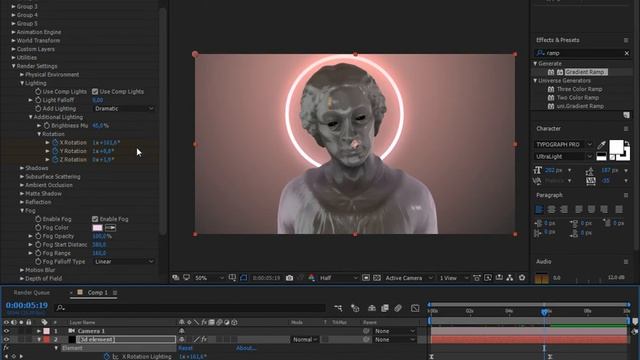Click the Y Rotation stopwatch toggle

pos(55,151)
